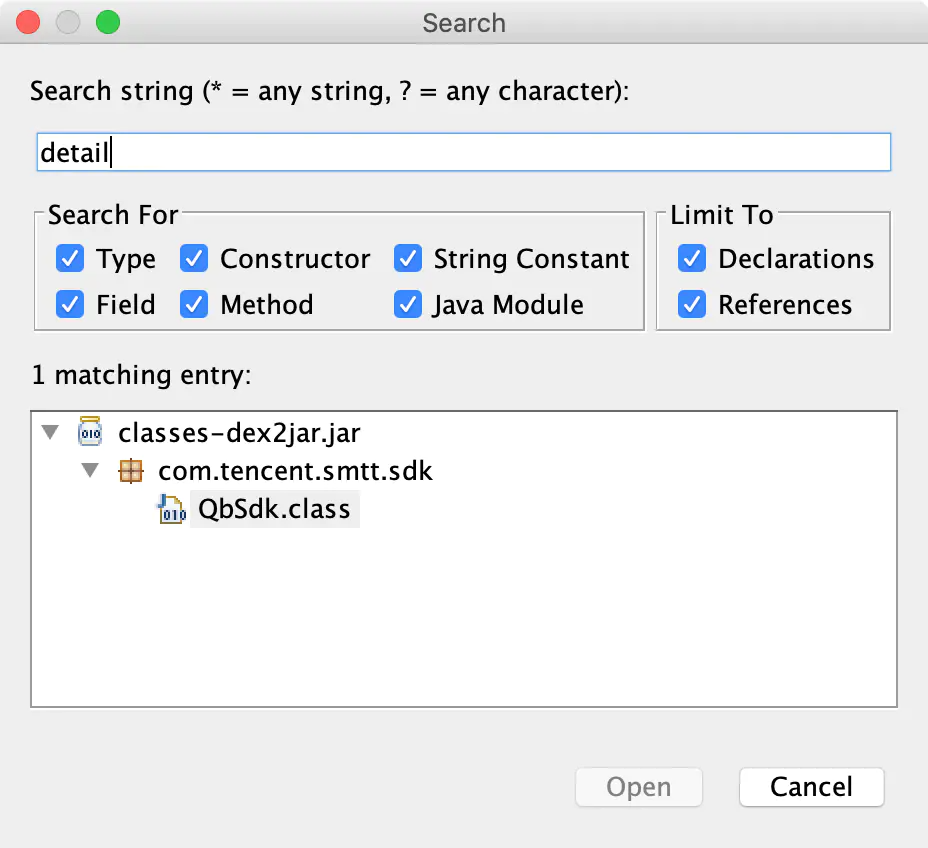Toggle the Constructor search option
This screenshot has width=928, height=848.
[194, 259]
